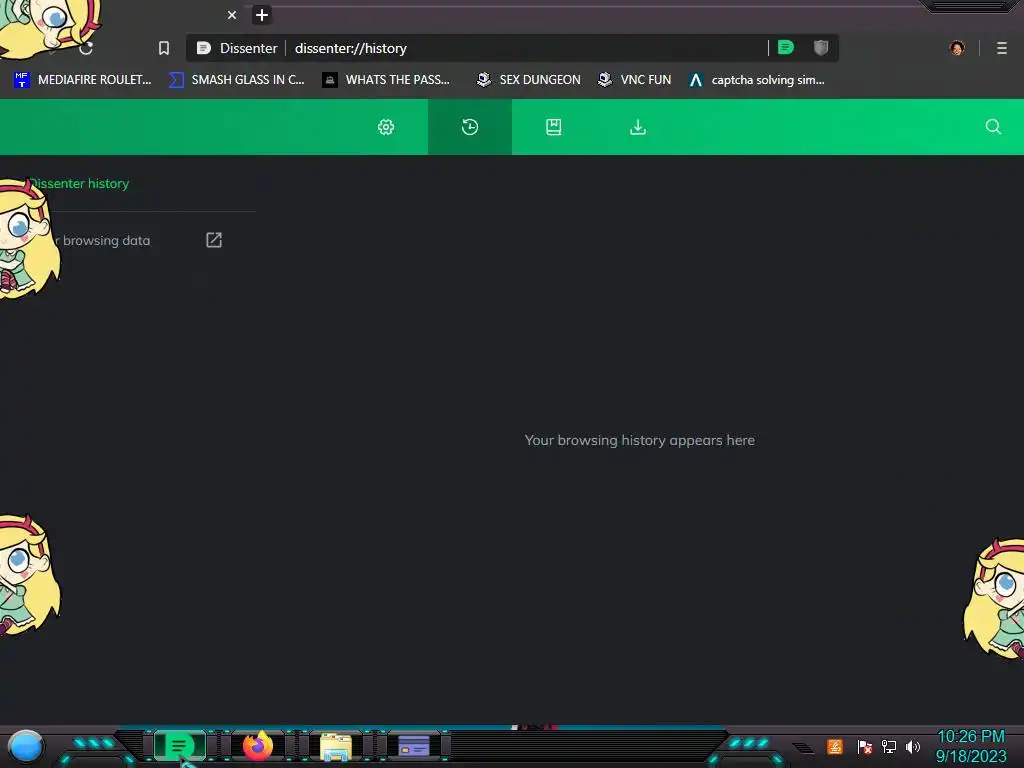
Task: Click the Dissenter history sidebar link
Action: [x=80, y=184]
